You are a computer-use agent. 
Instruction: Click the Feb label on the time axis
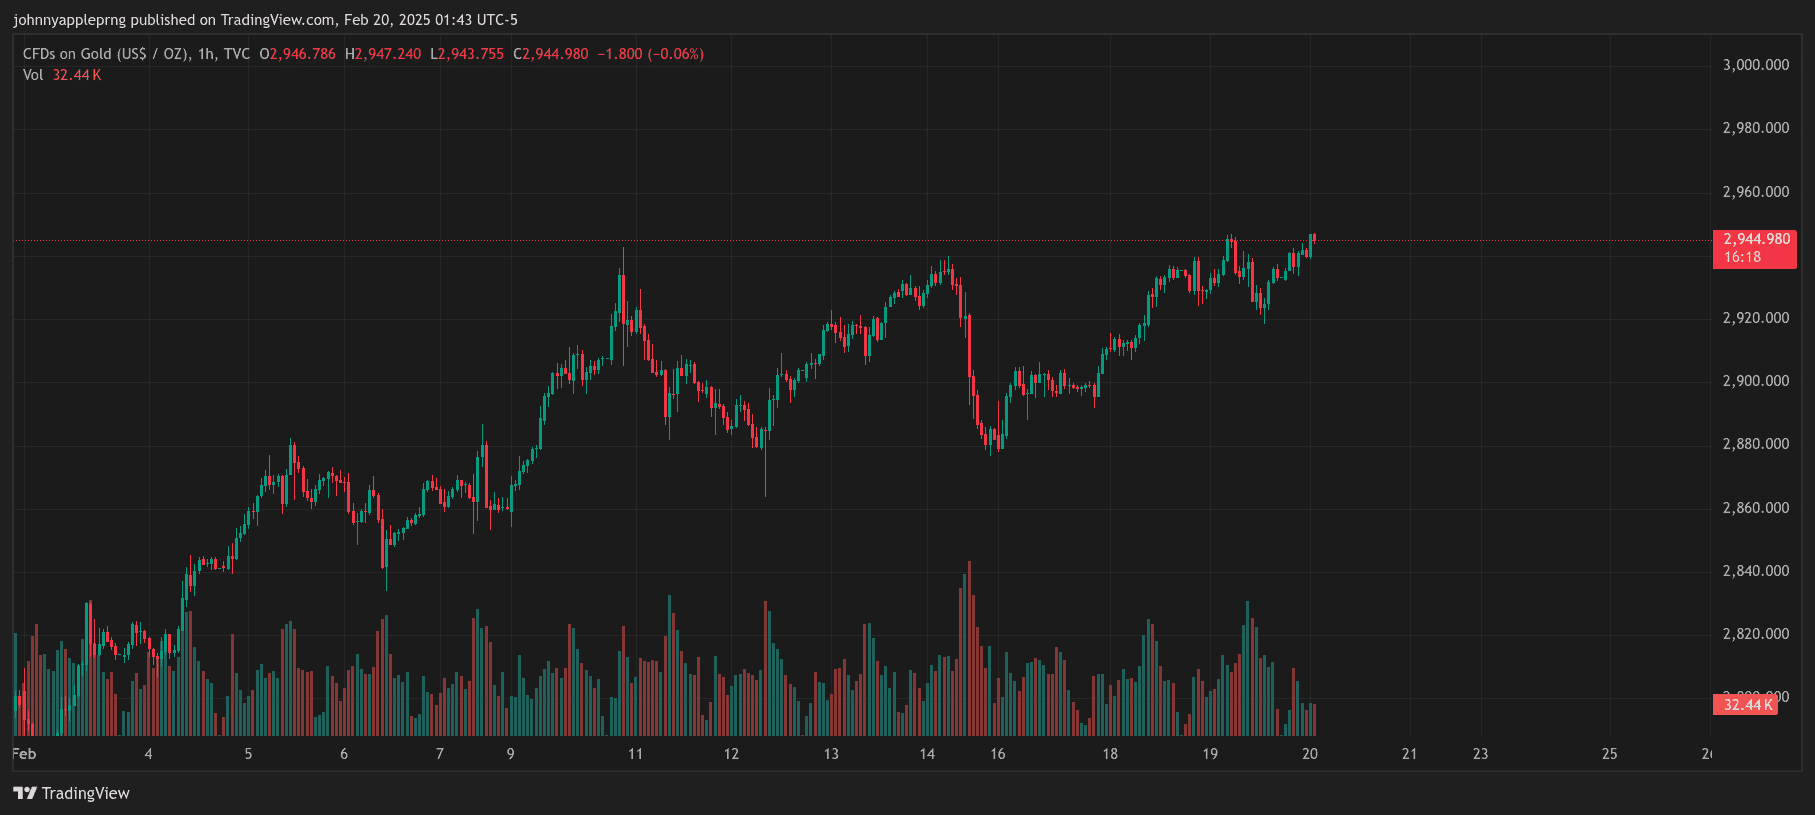click(x=24, y=754)
